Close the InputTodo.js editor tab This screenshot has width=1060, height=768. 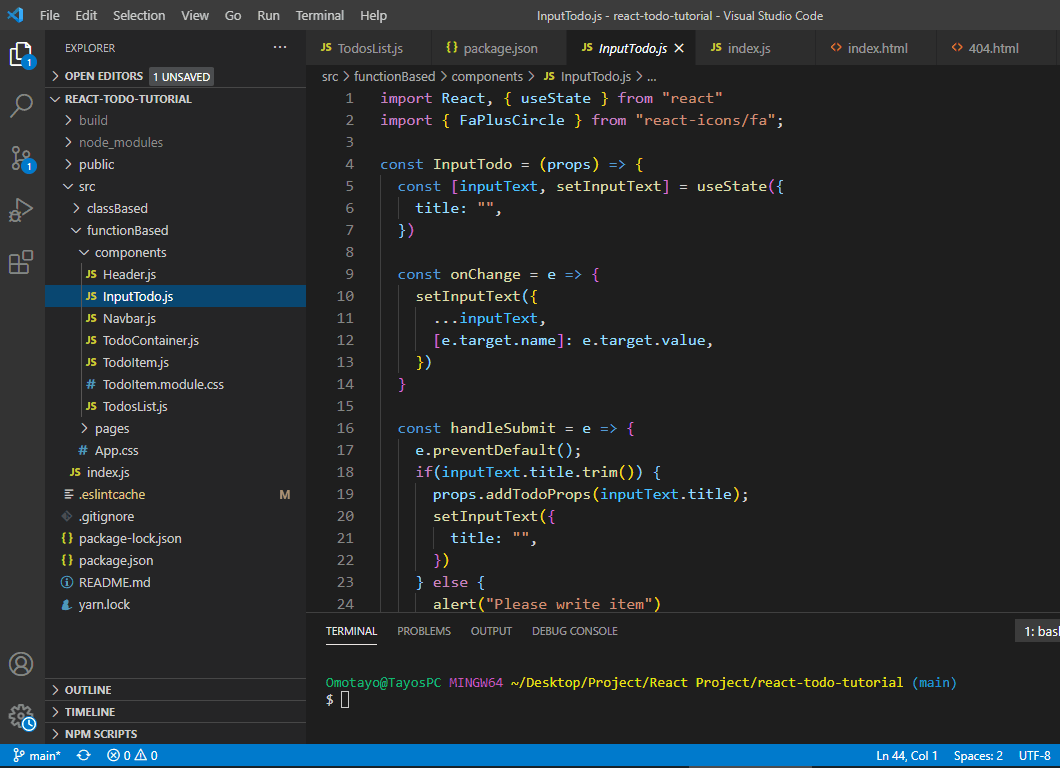(x=679, y=48)
